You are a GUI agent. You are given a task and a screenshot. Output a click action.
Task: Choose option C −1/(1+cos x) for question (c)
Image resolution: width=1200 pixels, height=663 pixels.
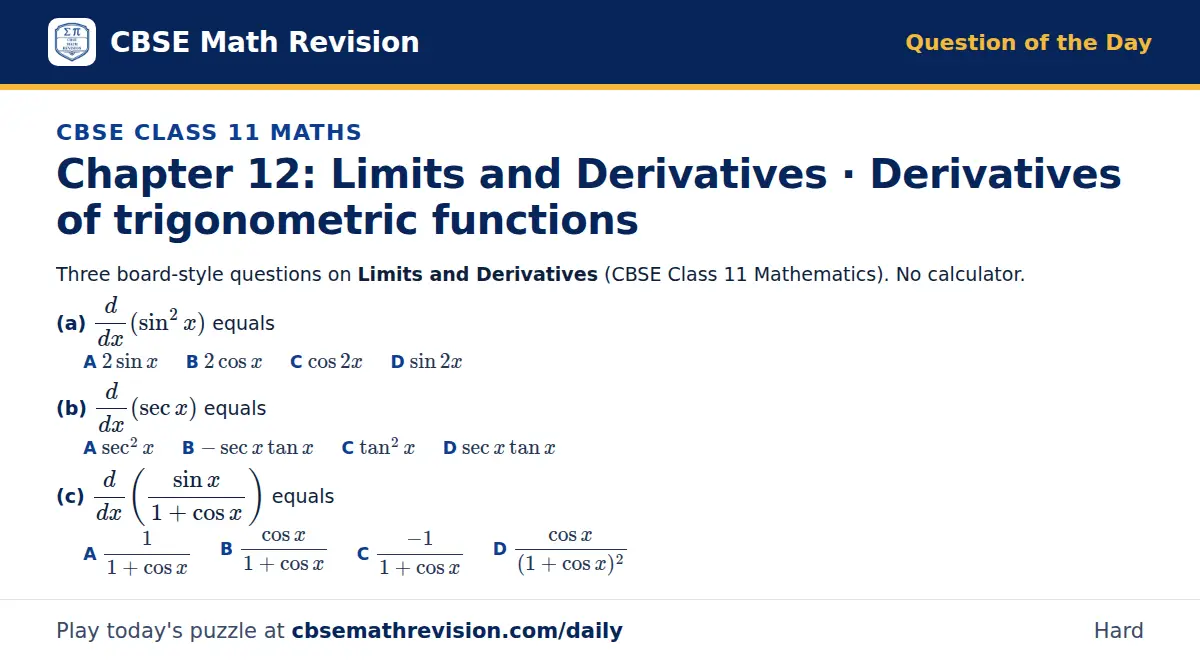coord(410,553)
